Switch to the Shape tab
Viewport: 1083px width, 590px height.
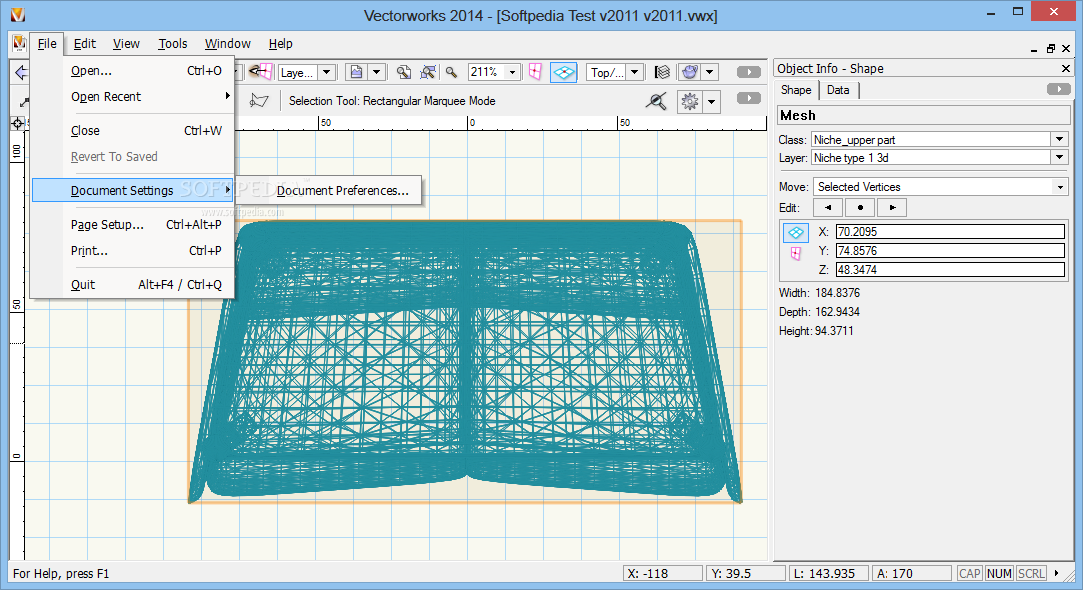[x=796, y=90]
